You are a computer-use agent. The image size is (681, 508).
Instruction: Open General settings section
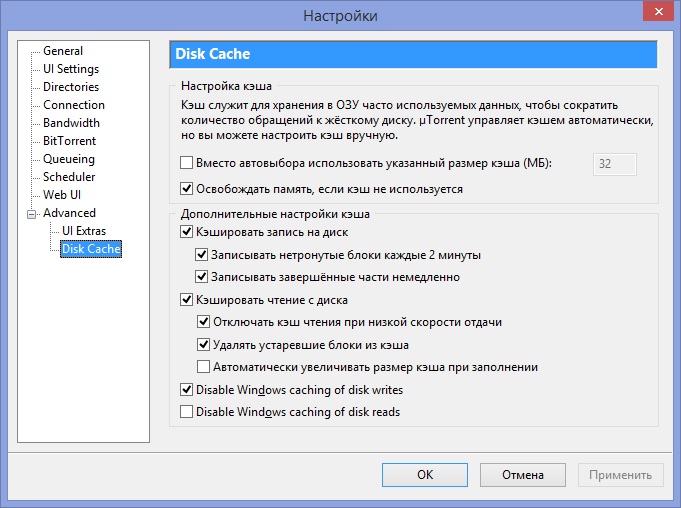[x=62, y=51]
